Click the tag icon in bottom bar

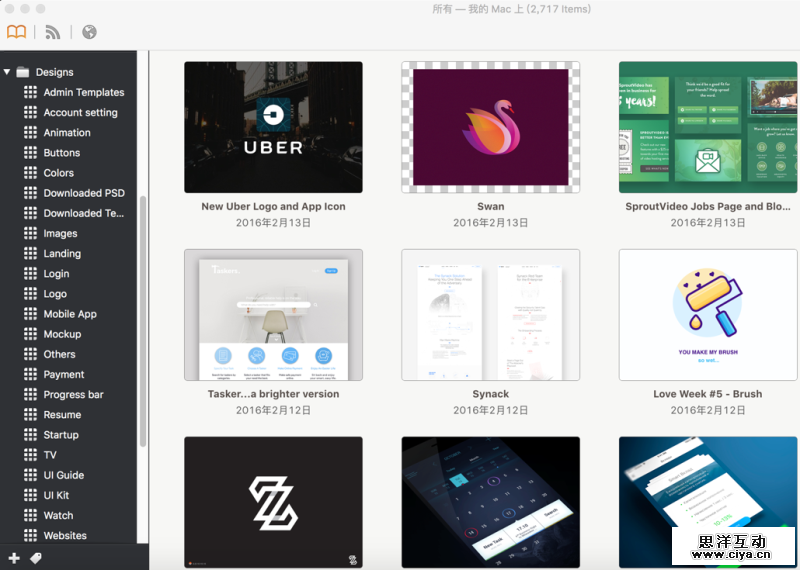coord(36,558)
